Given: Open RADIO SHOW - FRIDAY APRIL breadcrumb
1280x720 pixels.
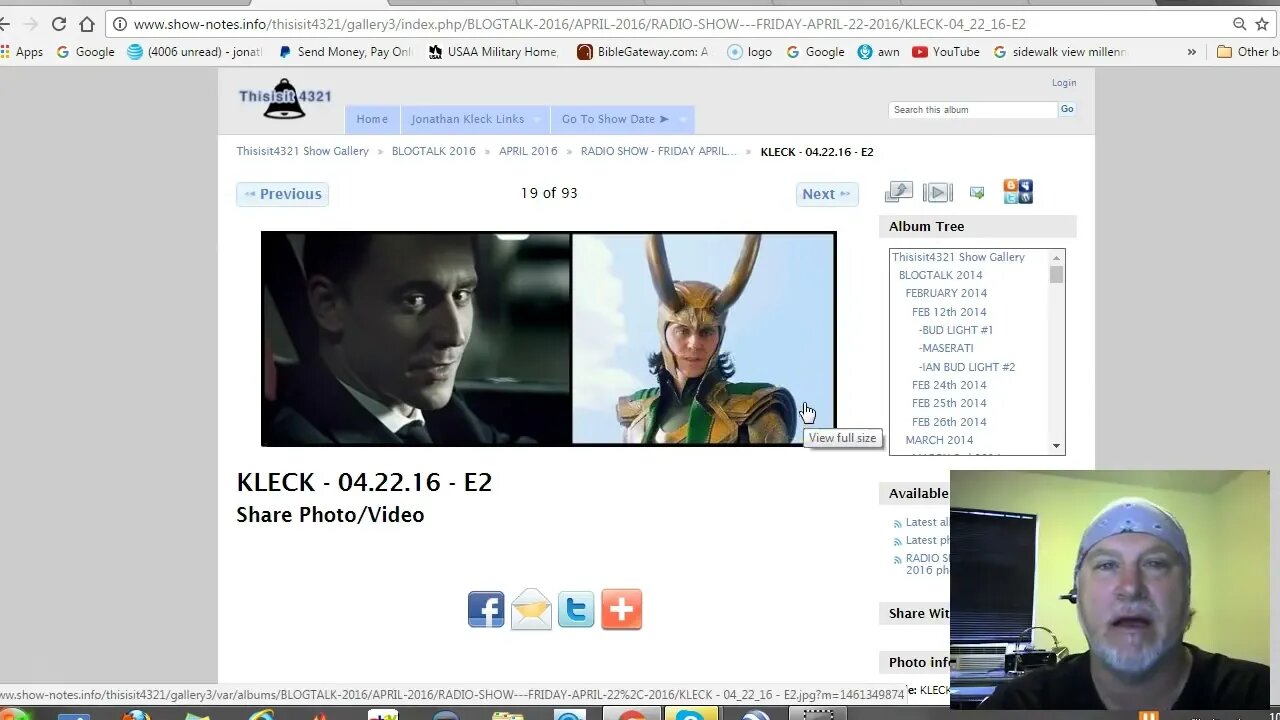Looking at the screenshot, I should pyautogui.click(x=658, y=152).
